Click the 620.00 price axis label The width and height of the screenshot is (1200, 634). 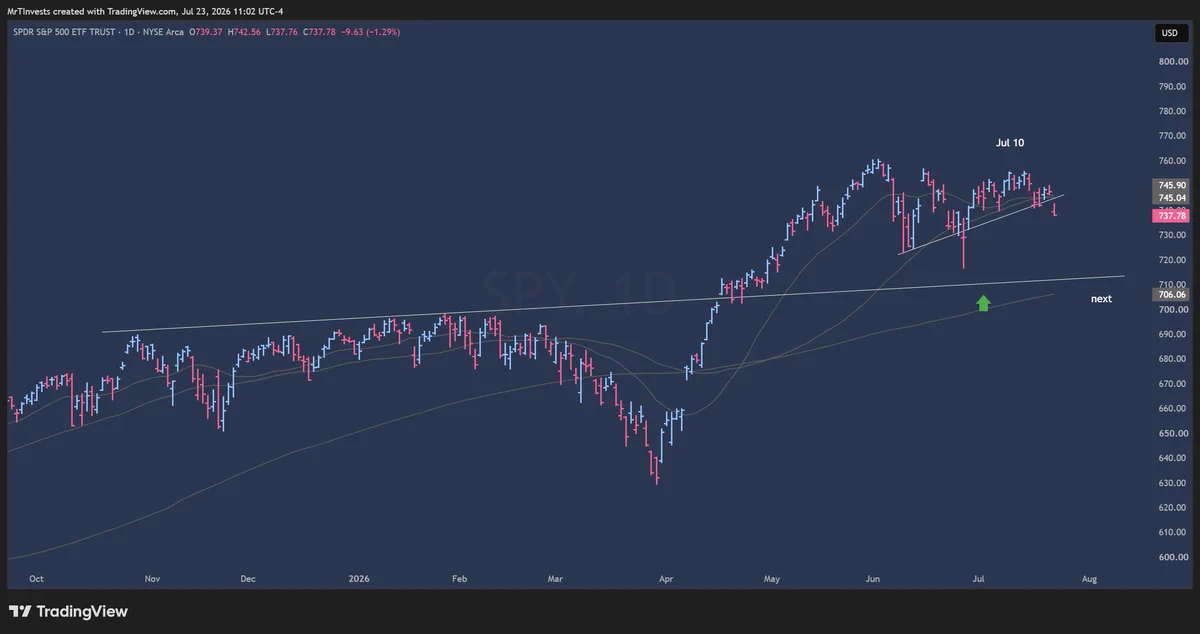[x=1173, y=508]
